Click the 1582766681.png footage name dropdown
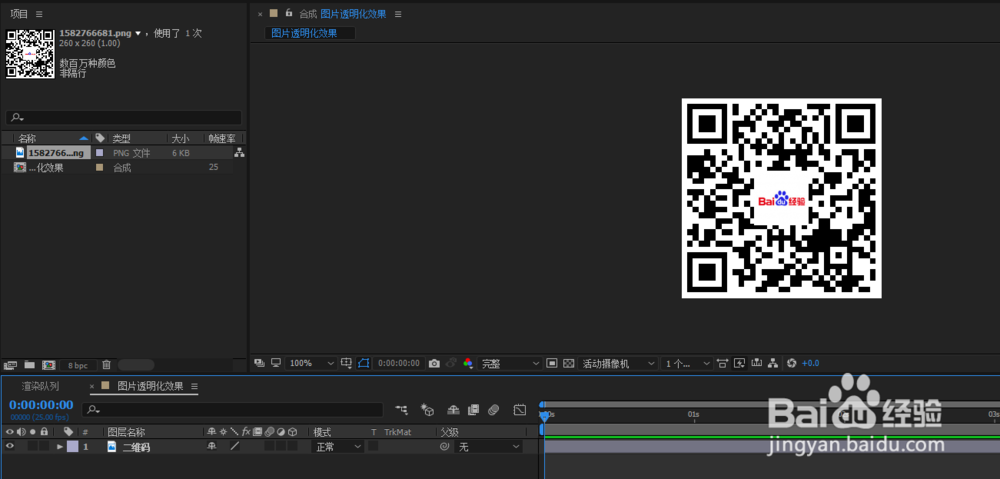 point(99,33)
